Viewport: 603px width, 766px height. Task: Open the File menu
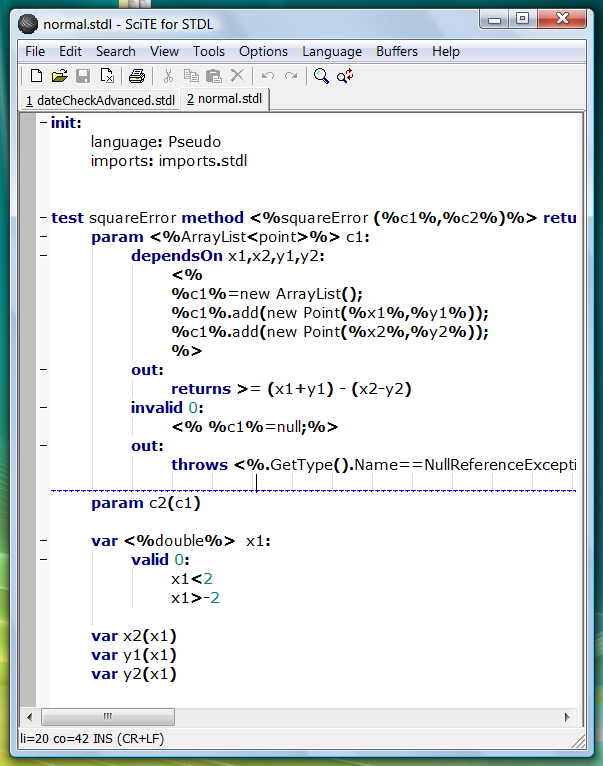[x=35, y=51]
